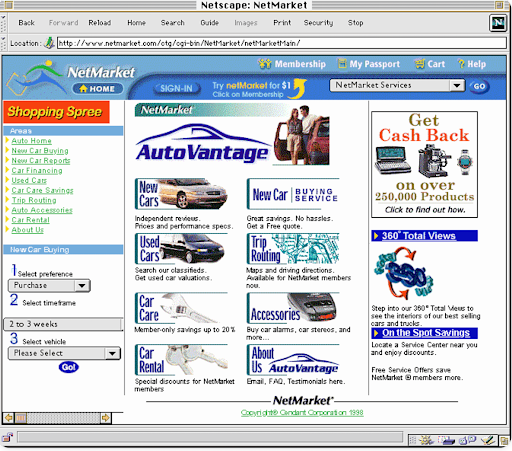This screenshot has height=451, width=512.
Task: Click Print in the Netscape toolbar
Action: (282, 23)
